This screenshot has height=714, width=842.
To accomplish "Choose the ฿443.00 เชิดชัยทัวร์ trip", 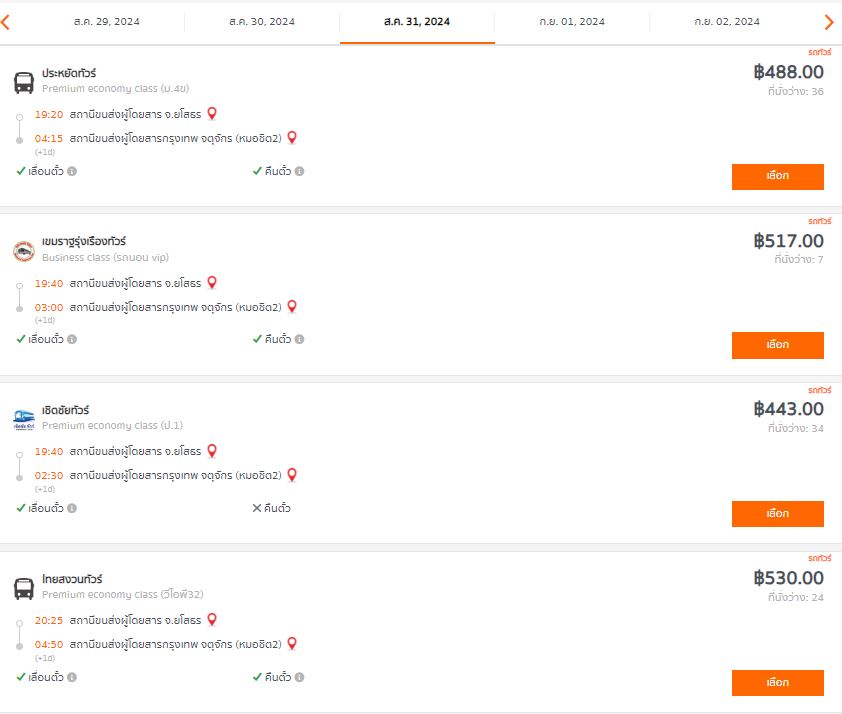I will [x=778, y=514].
